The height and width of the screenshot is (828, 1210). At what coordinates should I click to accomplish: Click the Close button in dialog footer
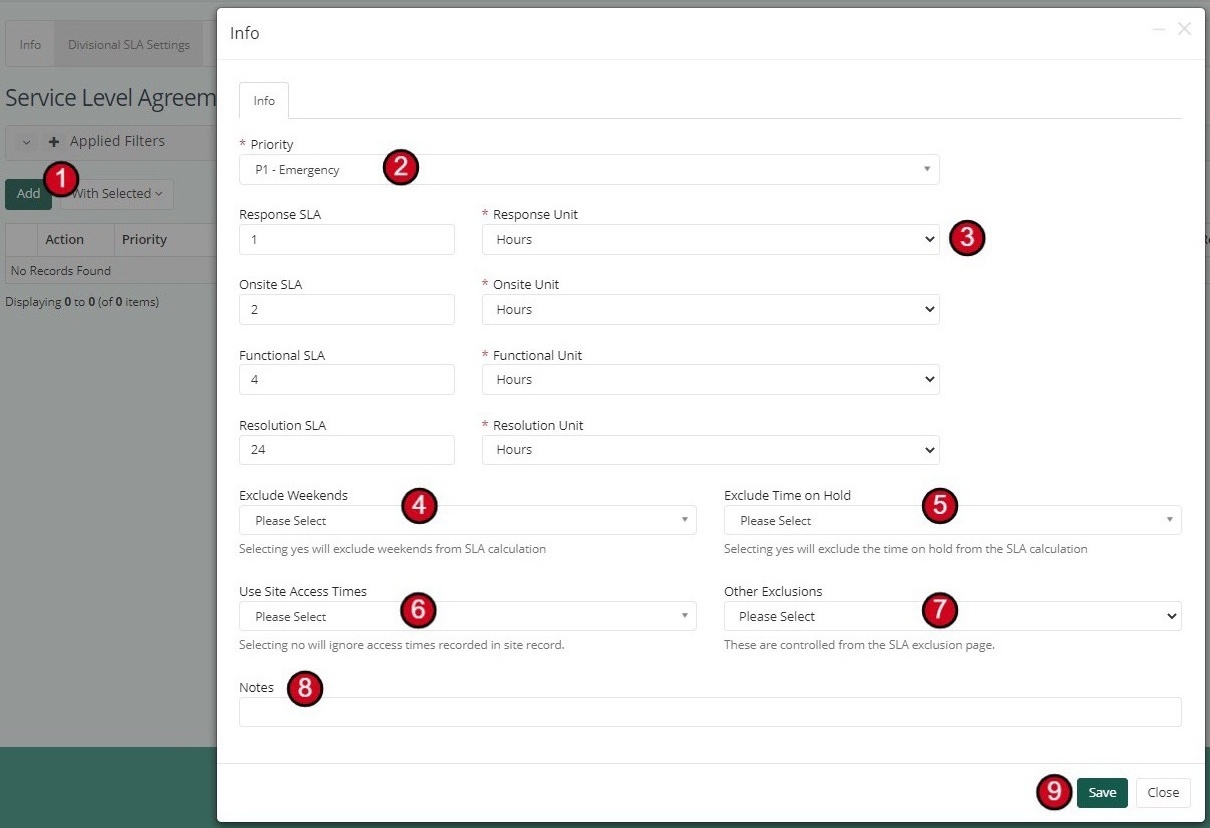(1163, 792)
